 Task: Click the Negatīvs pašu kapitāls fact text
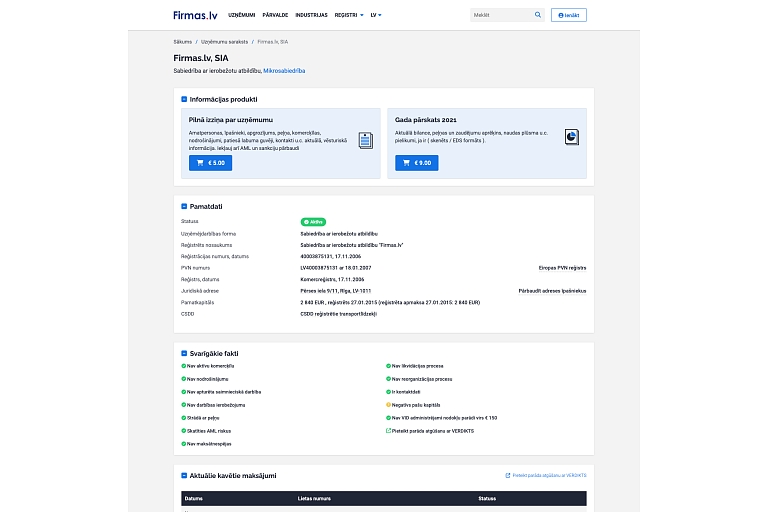[416, 405]
